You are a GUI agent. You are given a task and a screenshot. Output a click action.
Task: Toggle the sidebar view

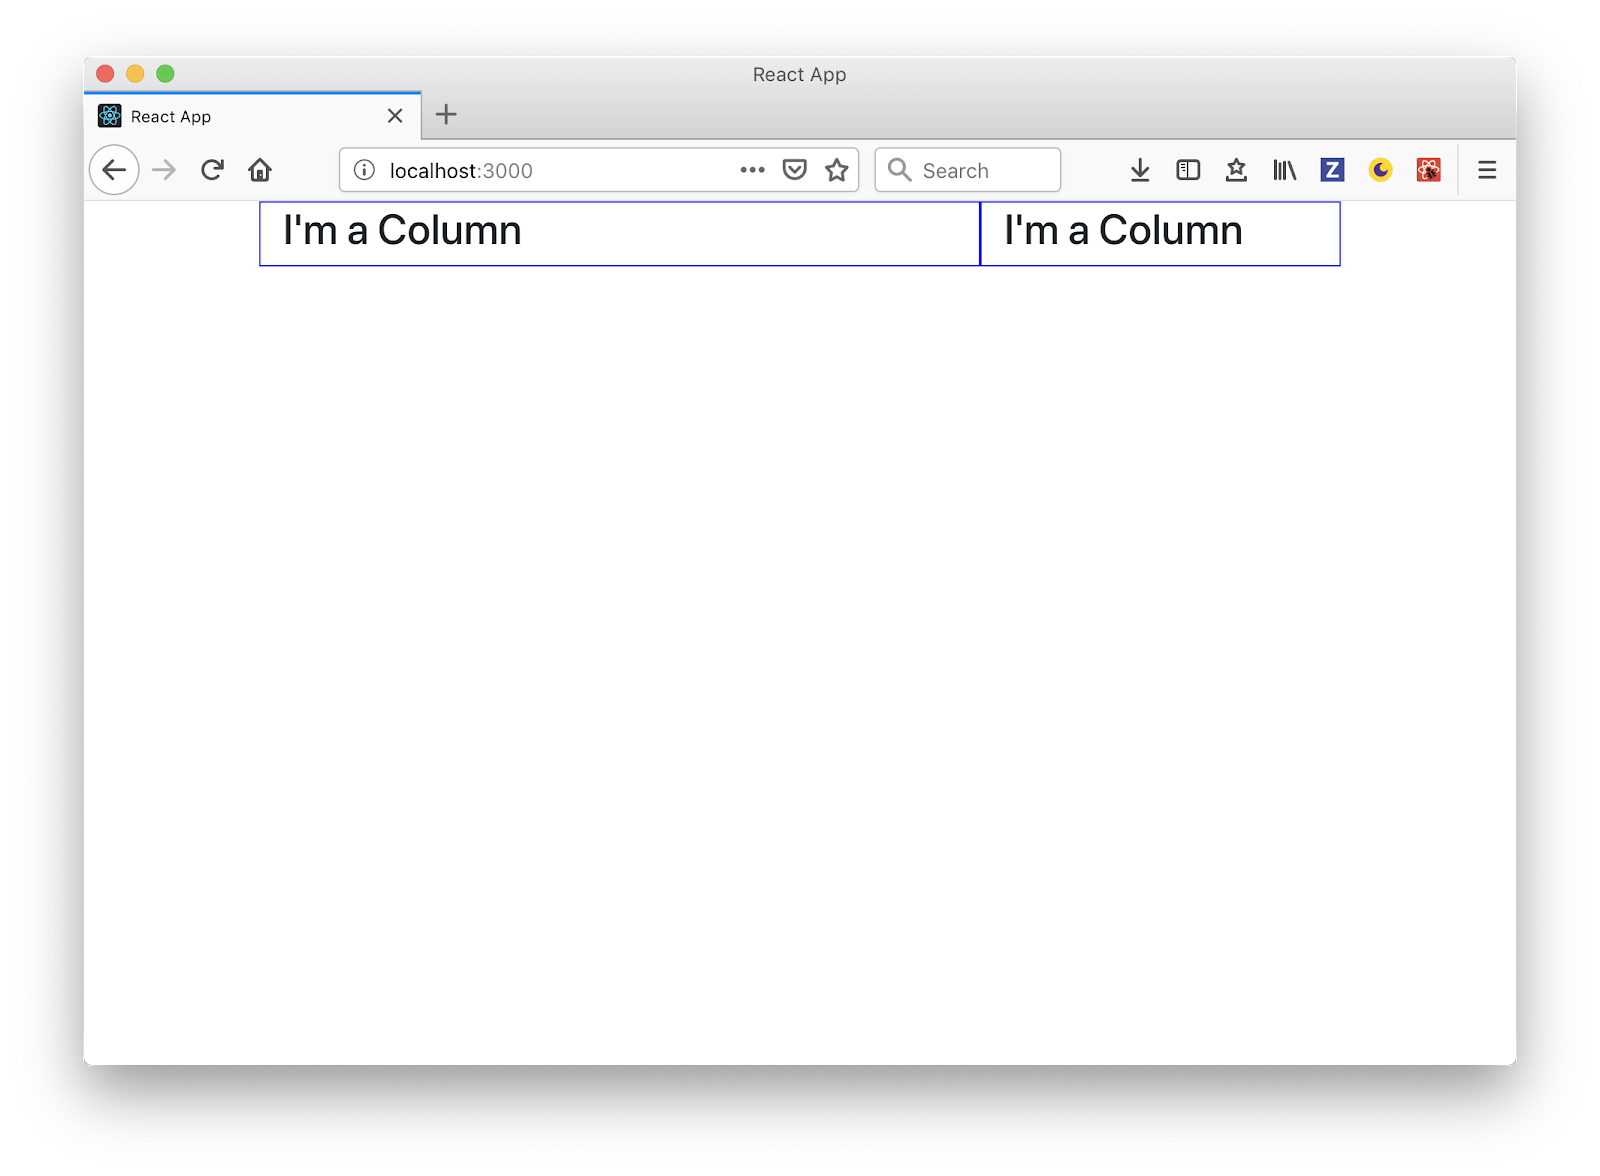point(1188,170)
